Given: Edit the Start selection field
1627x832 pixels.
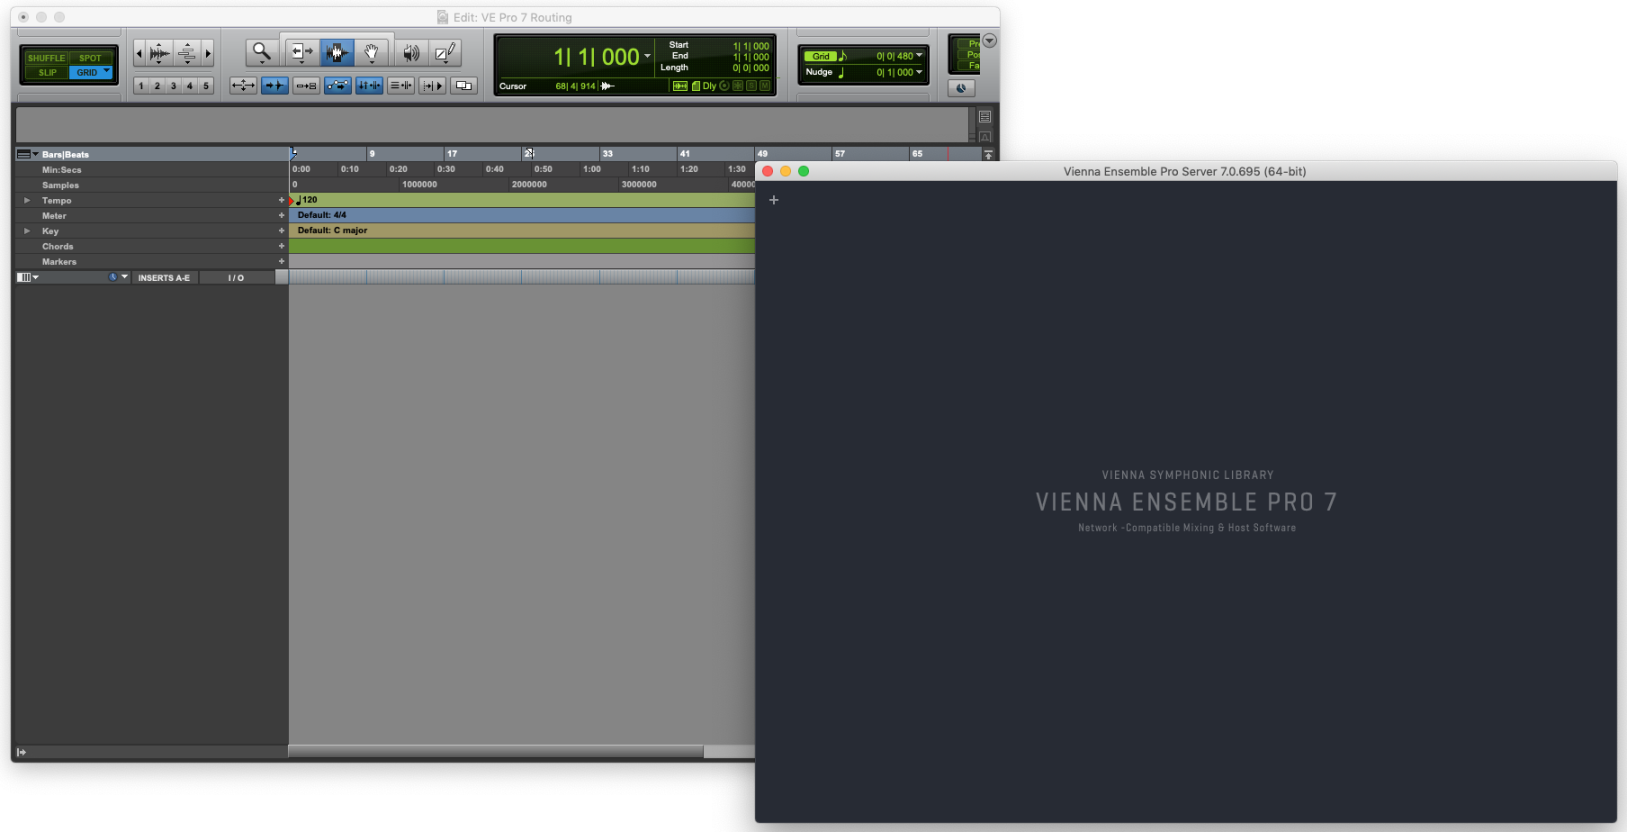Looking at the screenshot, I should coord(750,46).
